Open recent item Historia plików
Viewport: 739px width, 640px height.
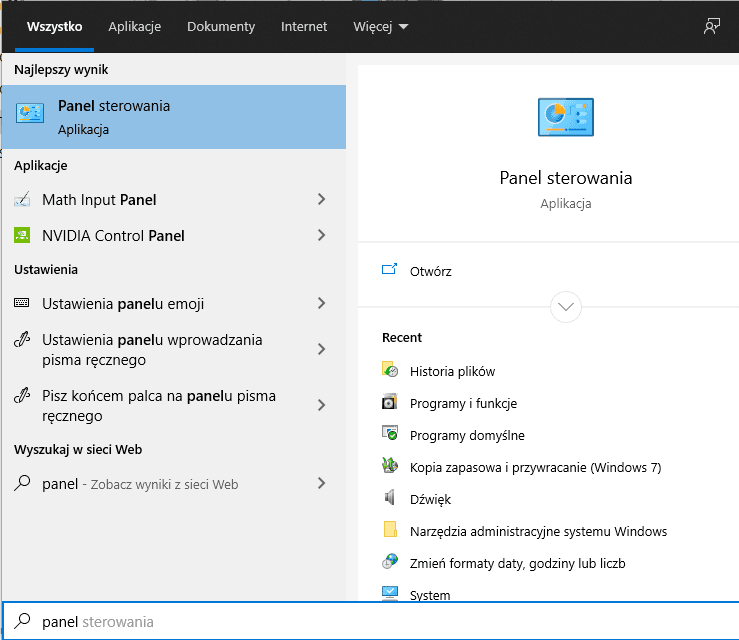tap(452, 371)
